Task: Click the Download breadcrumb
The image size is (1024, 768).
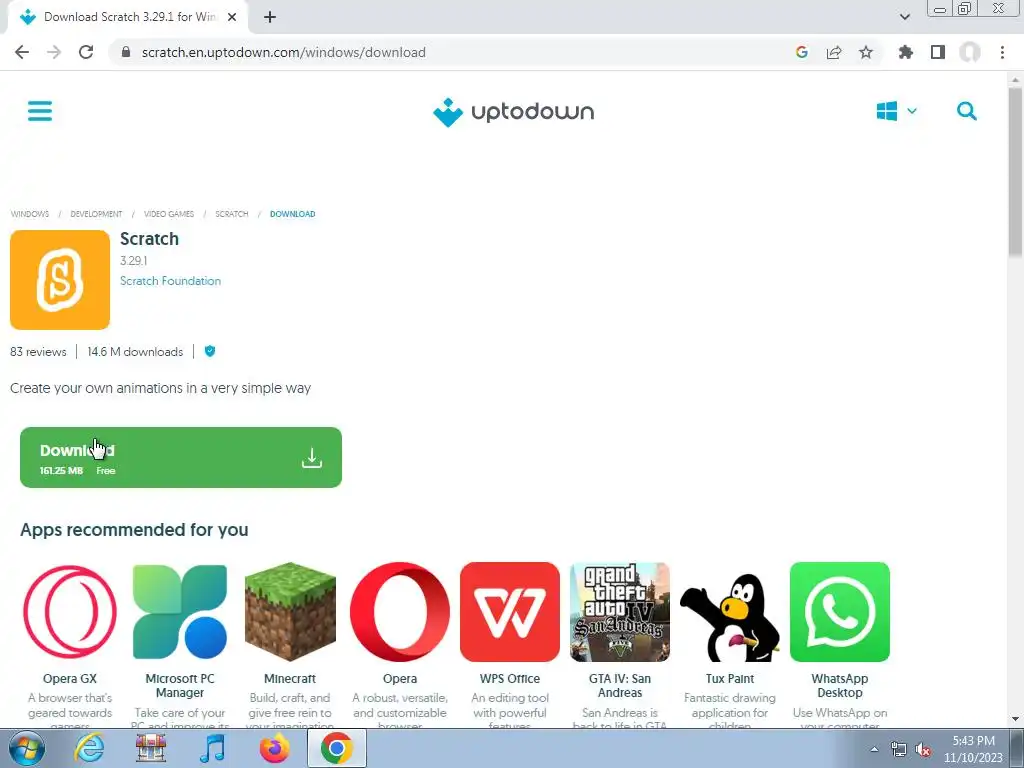Action: (x=293, y=214)
